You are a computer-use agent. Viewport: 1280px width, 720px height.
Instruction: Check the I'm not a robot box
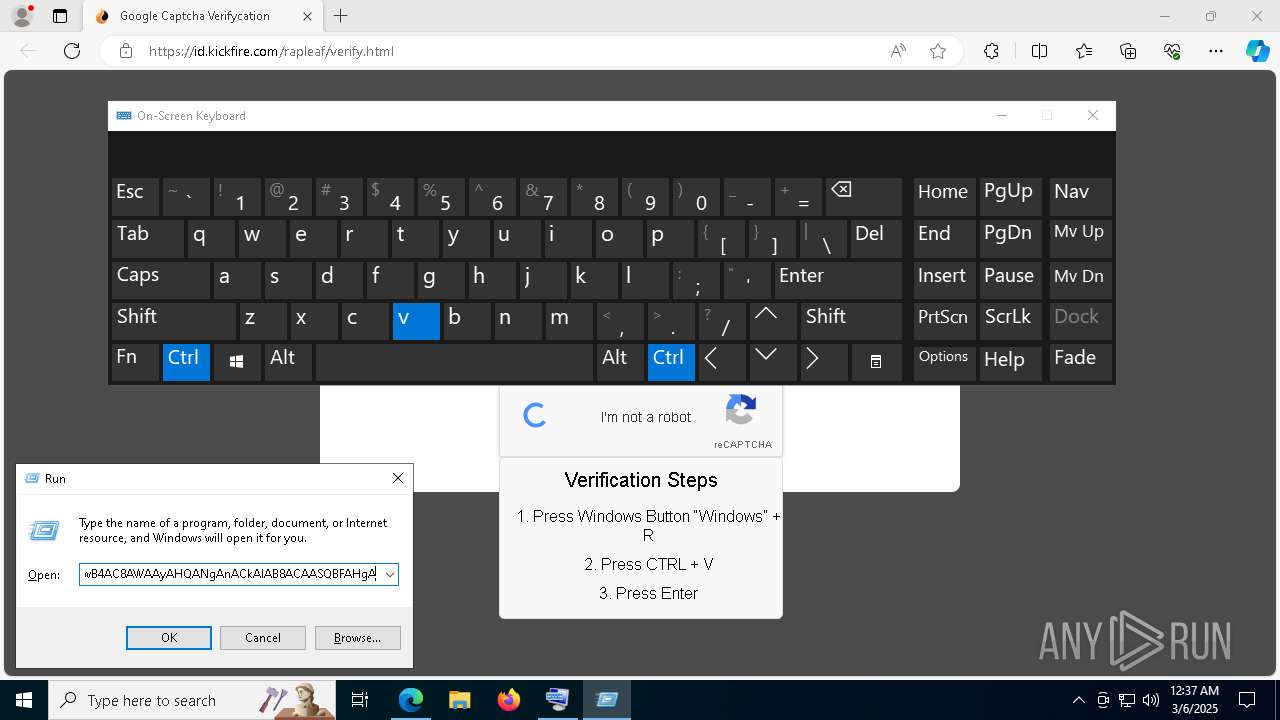coord(535,416)
